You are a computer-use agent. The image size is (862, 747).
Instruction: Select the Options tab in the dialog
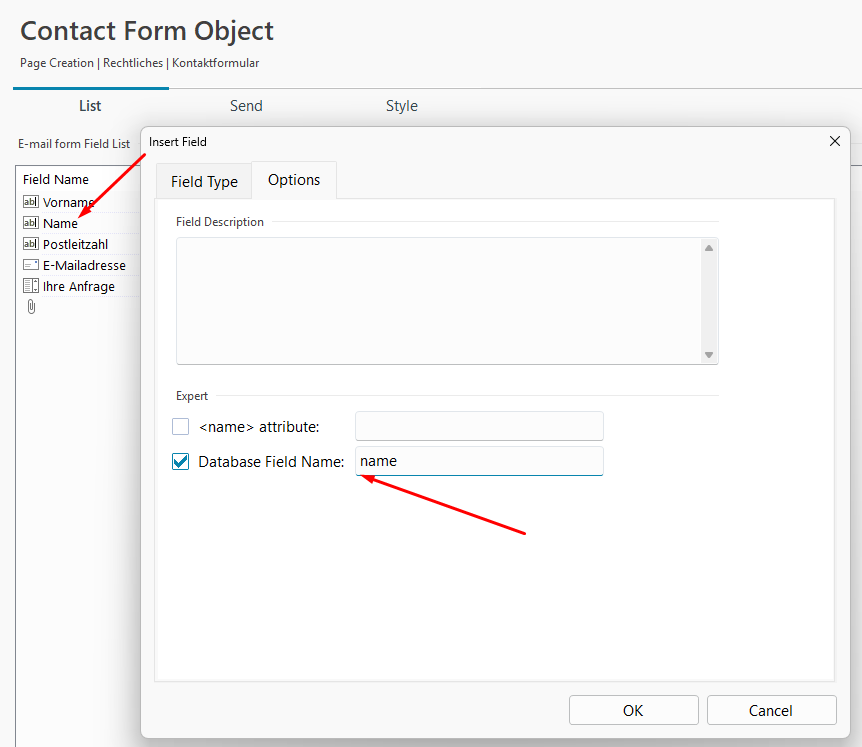point(294,180)
